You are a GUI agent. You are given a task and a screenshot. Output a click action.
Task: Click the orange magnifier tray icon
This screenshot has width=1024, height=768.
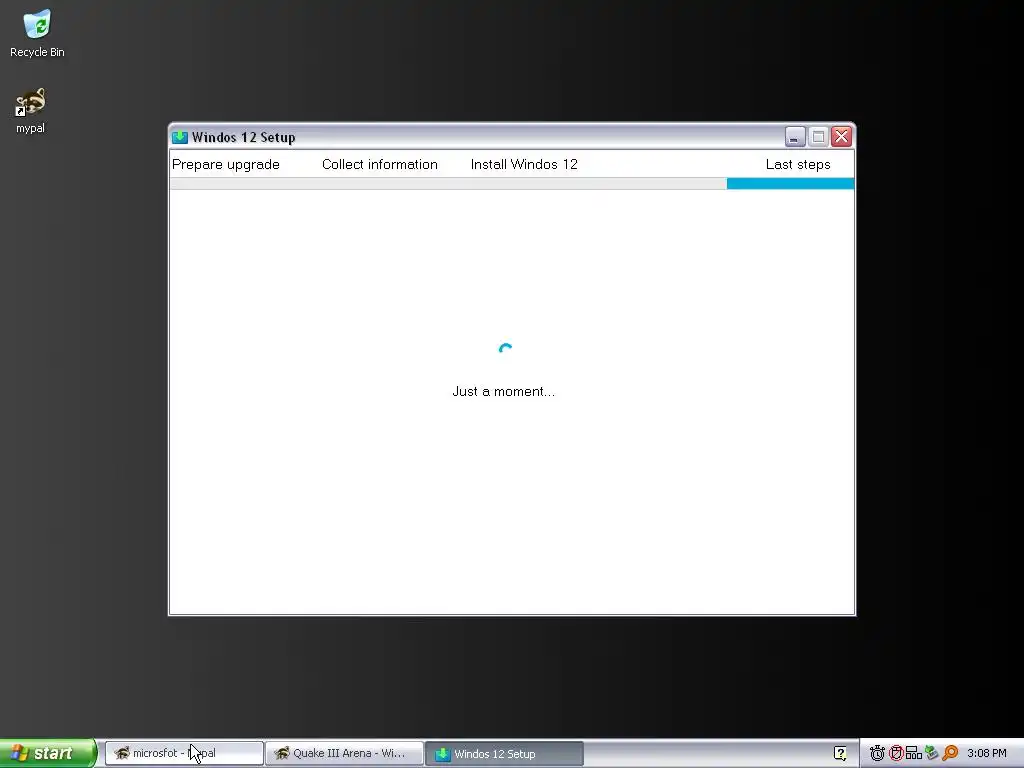[x=950, y=753]
